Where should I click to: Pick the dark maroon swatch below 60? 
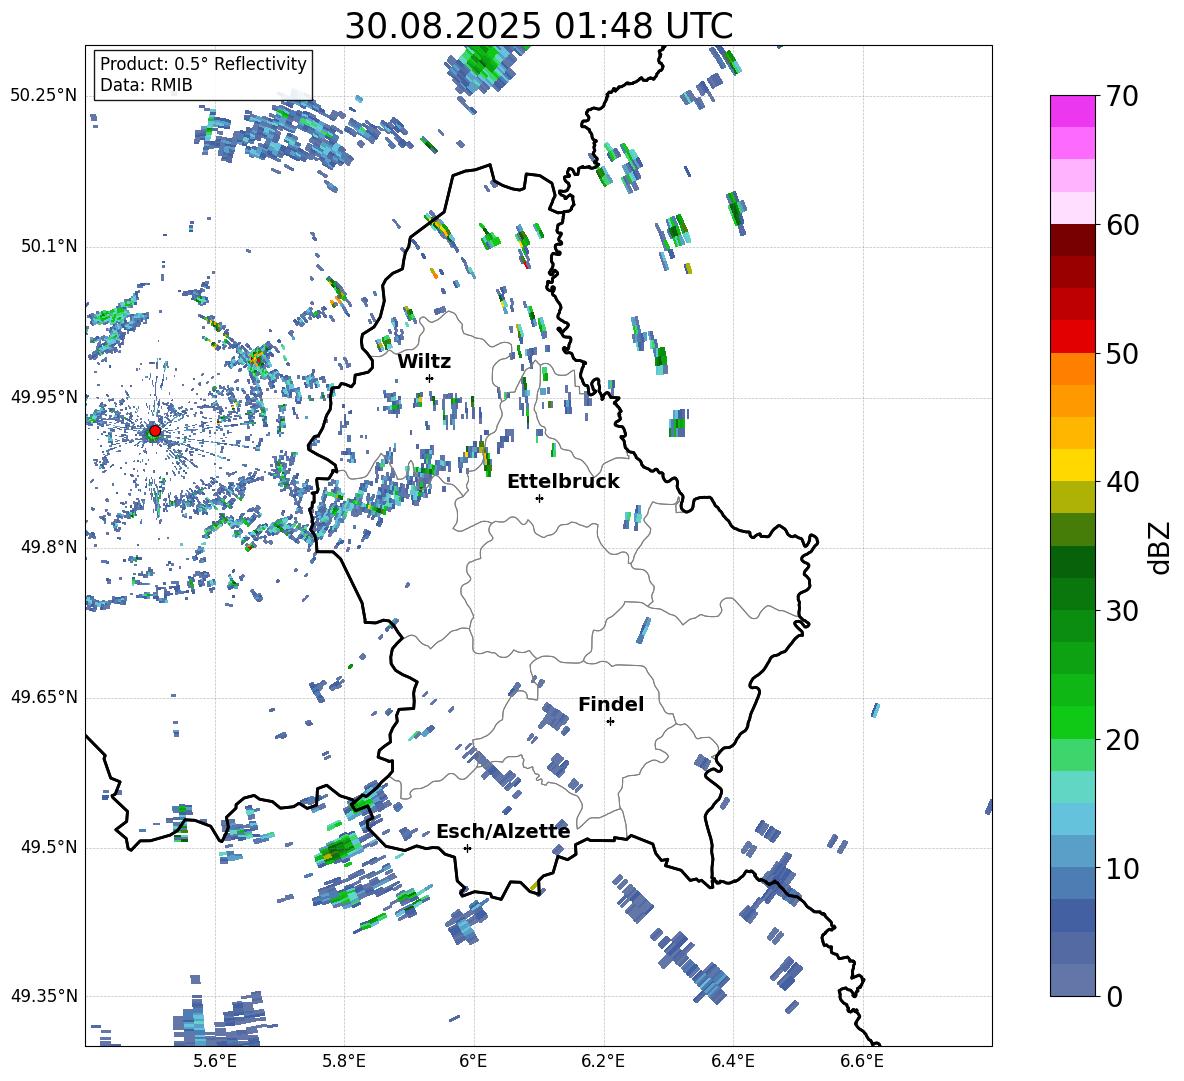(x=1072, y=241)
